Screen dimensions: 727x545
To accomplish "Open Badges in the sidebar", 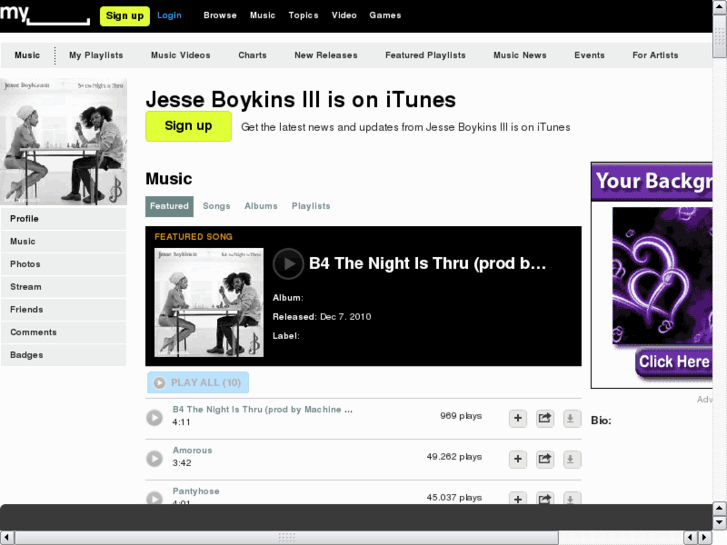I will (x=64, y=355).
